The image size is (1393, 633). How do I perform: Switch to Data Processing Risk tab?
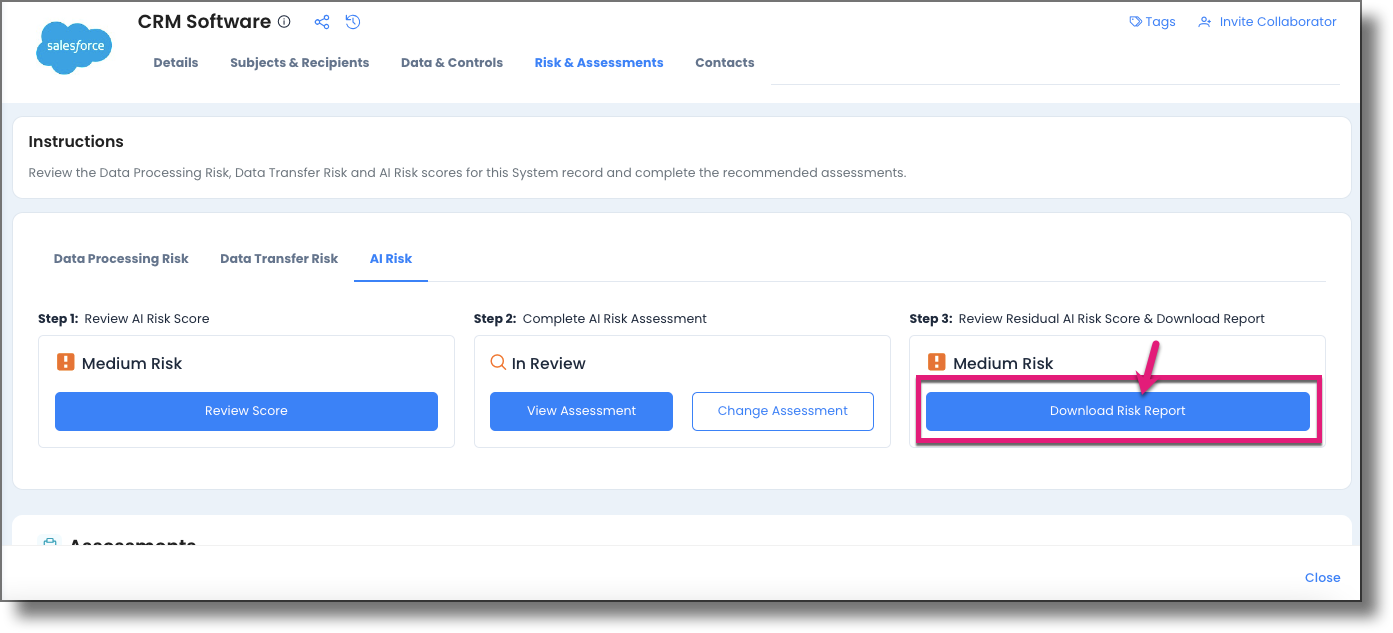pos(121,258)
